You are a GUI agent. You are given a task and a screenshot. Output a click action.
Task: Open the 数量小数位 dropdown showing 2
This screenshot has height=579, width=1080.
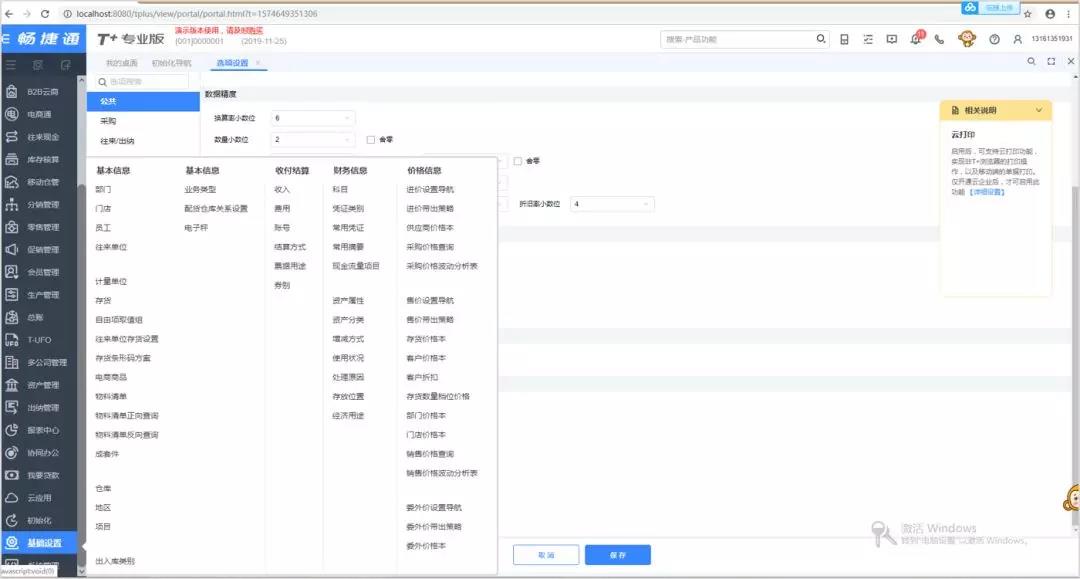(313, 140)
